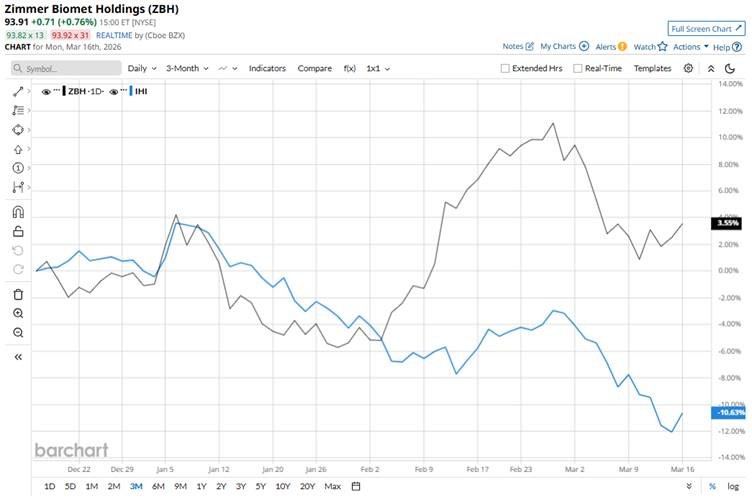This screenshot has width=752, height=500.
Task: Check the Real-Time checkbox
Action: coord(577,69)
